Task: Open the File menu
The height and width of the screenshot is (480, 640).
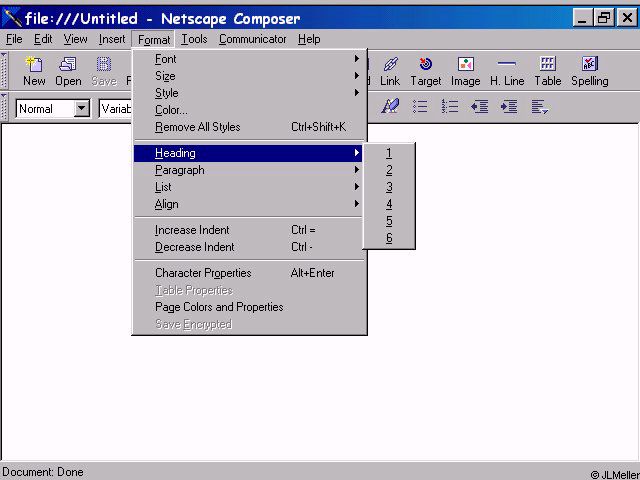Action: point(14,39)
